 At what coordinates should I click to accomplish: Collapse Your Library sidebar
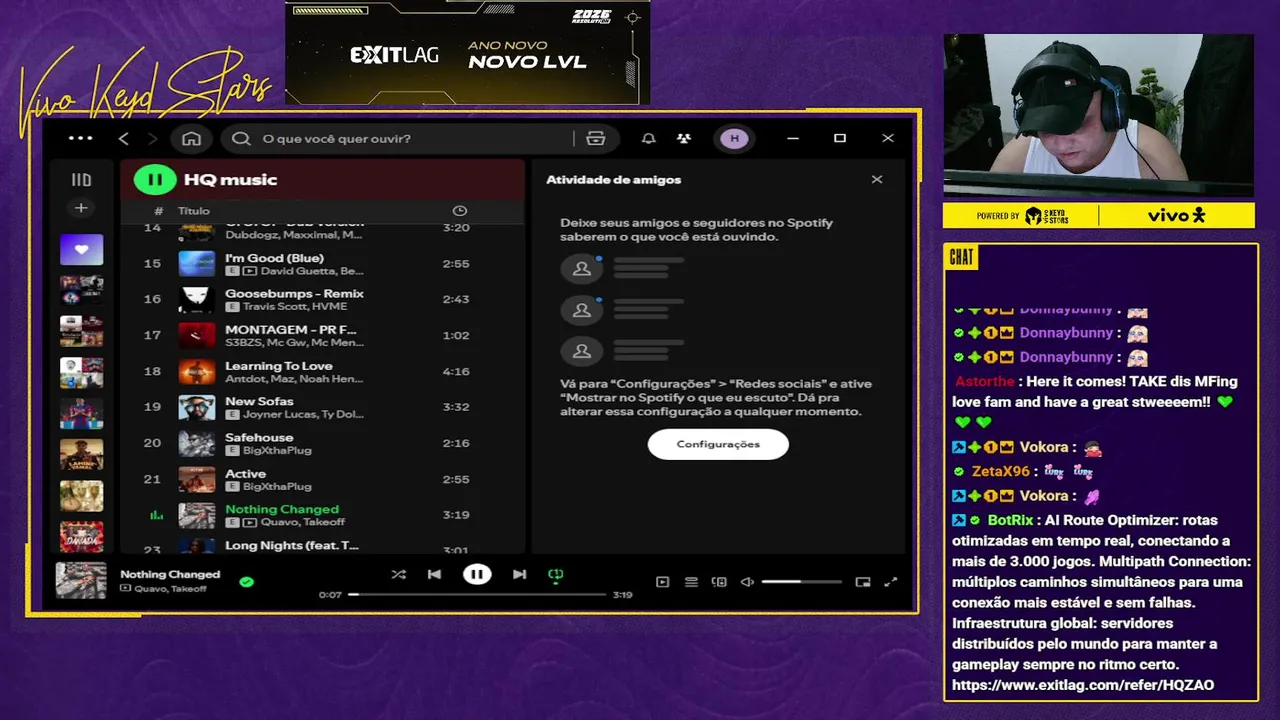click(81, 180)
